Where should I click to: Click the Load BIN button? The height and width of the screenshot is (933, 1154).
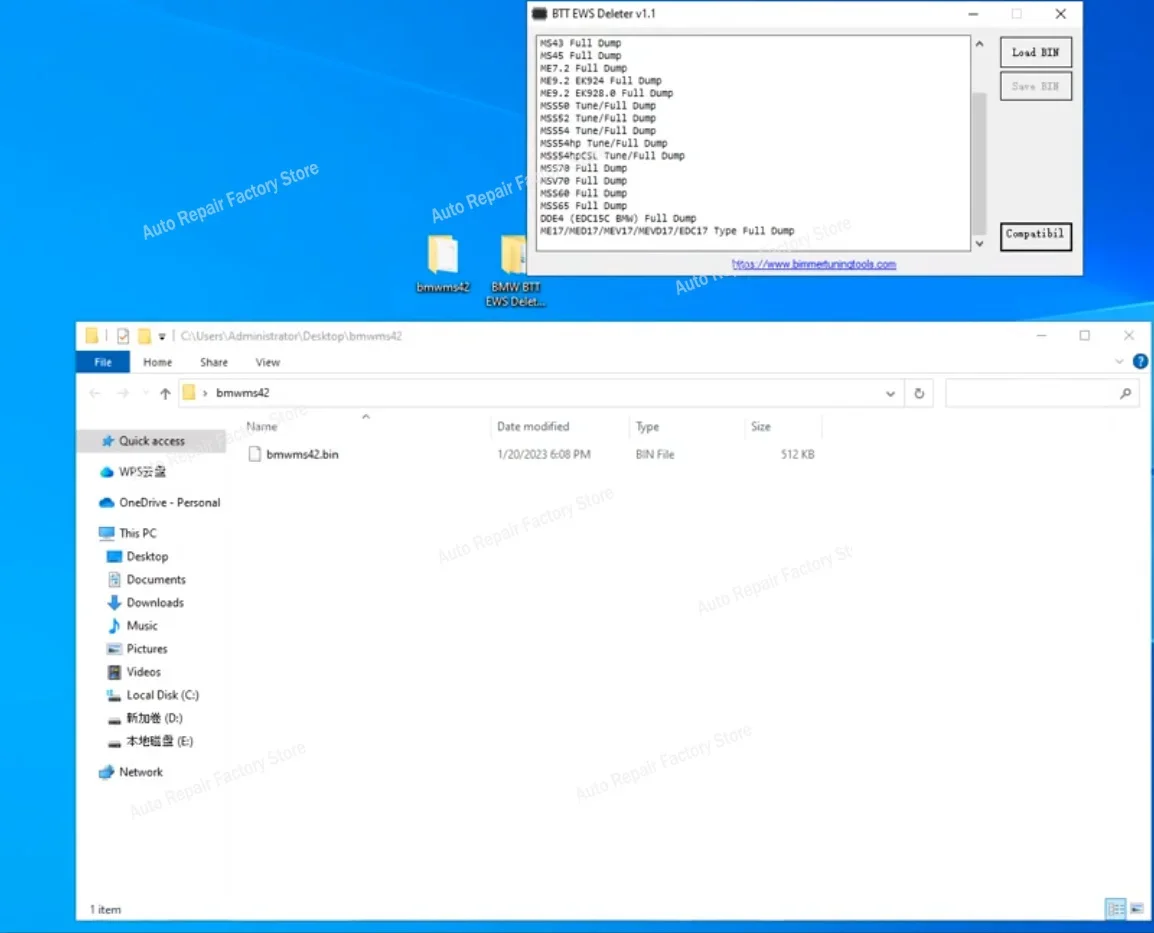coord(1035,52)
